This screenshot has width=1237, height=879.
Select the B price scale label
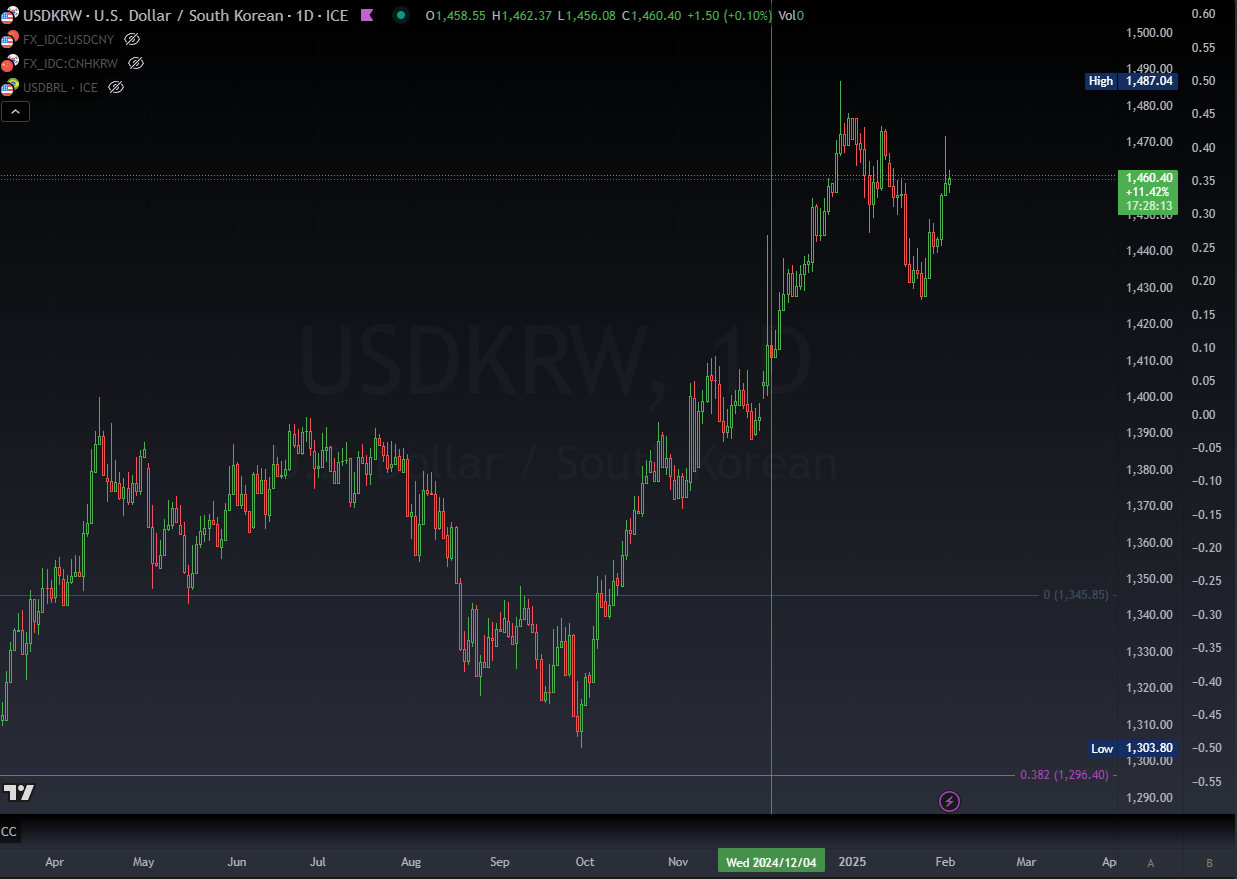click(1209, 863)
